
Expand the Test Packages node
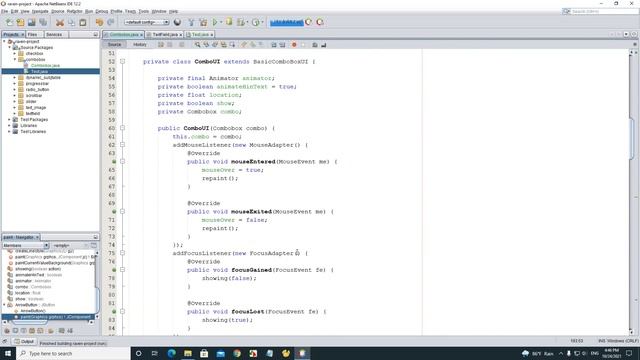pos(10,120)
